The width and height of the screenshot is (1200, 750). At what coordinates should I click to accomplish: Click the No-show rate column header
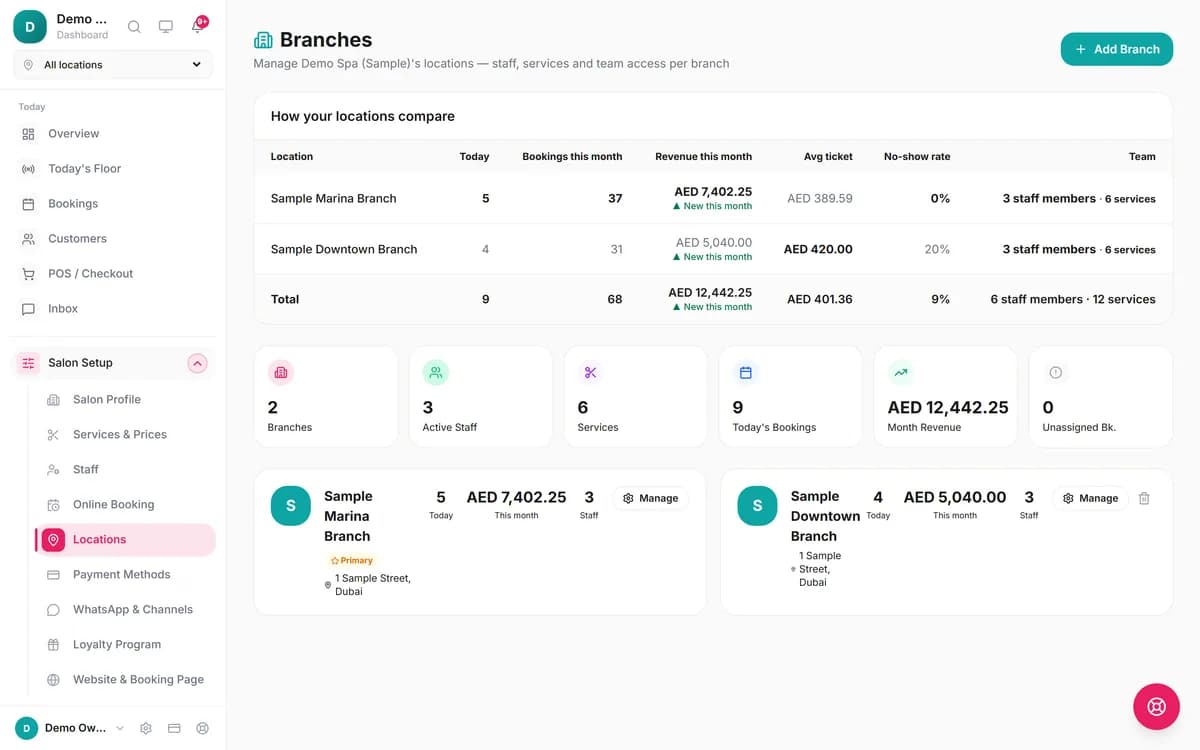[917, 157]
